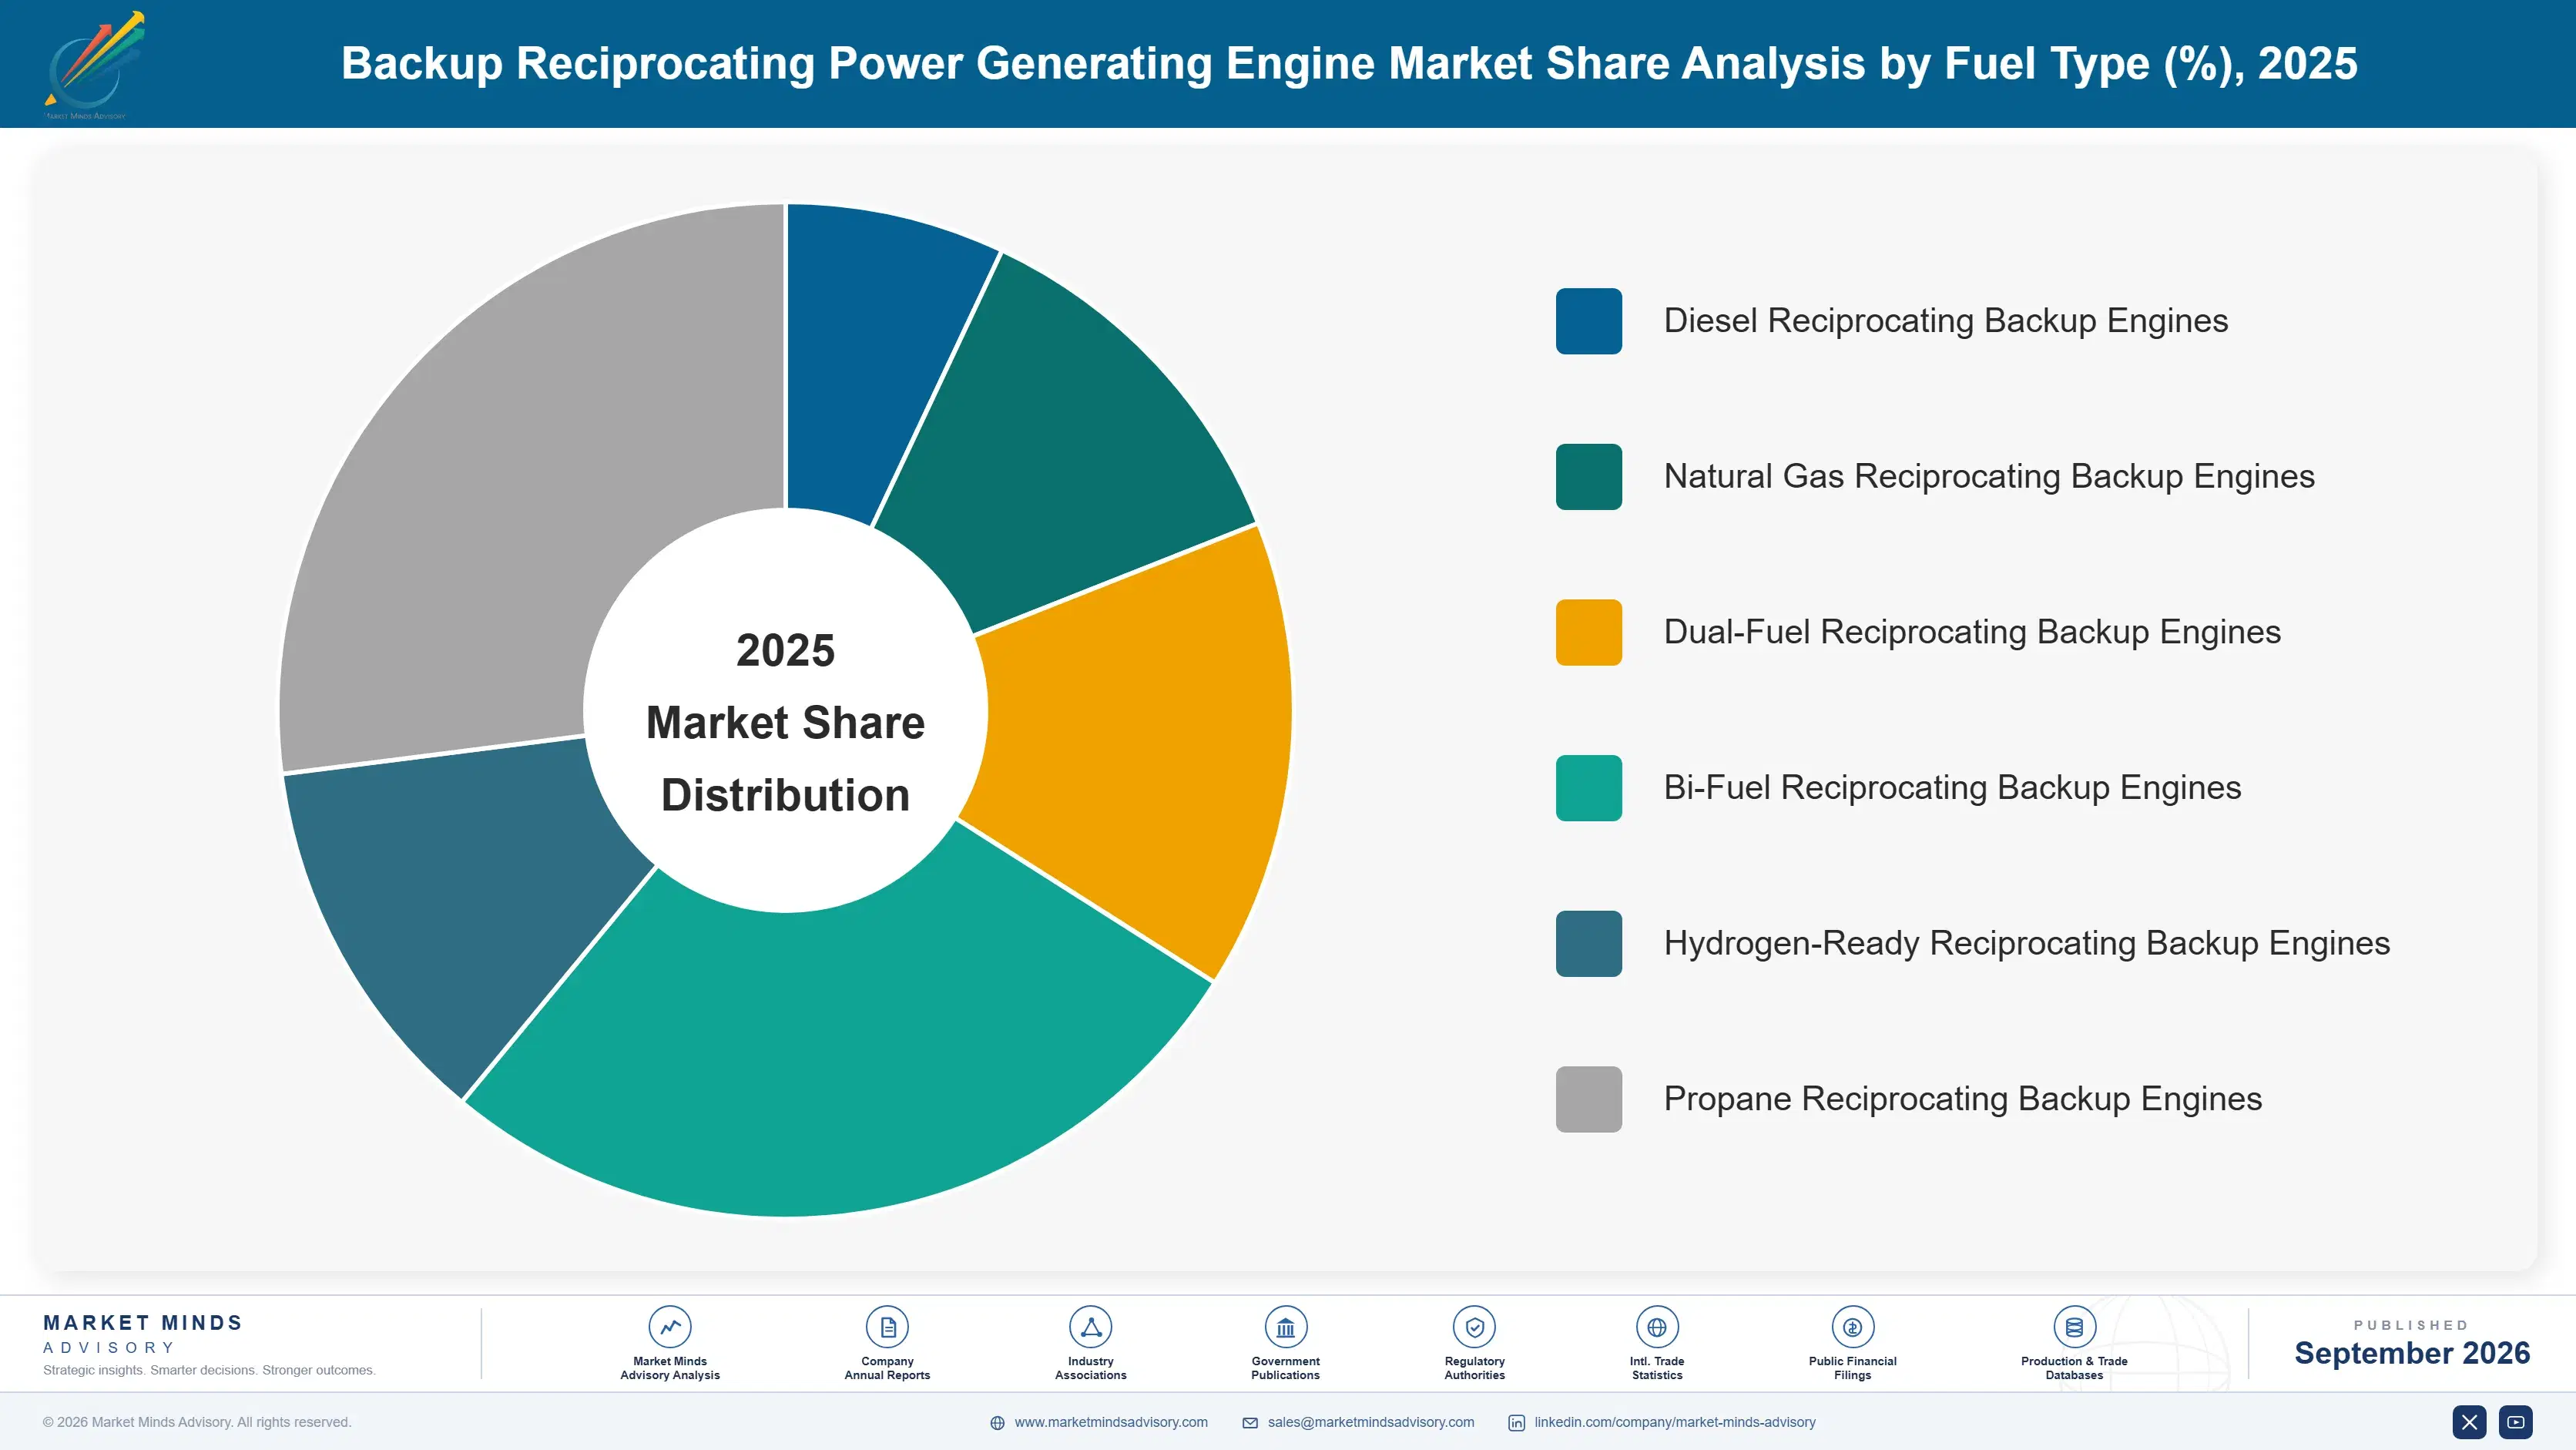
Task: Click the Production & Trade Databases icon
Action: point(2074,1327)
